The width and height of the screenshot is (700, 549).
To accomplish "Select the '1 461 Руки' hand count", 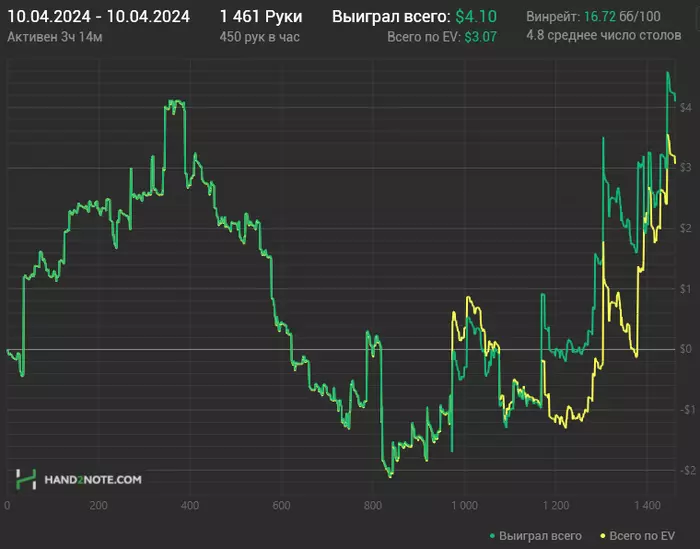I will click(261, 17).
